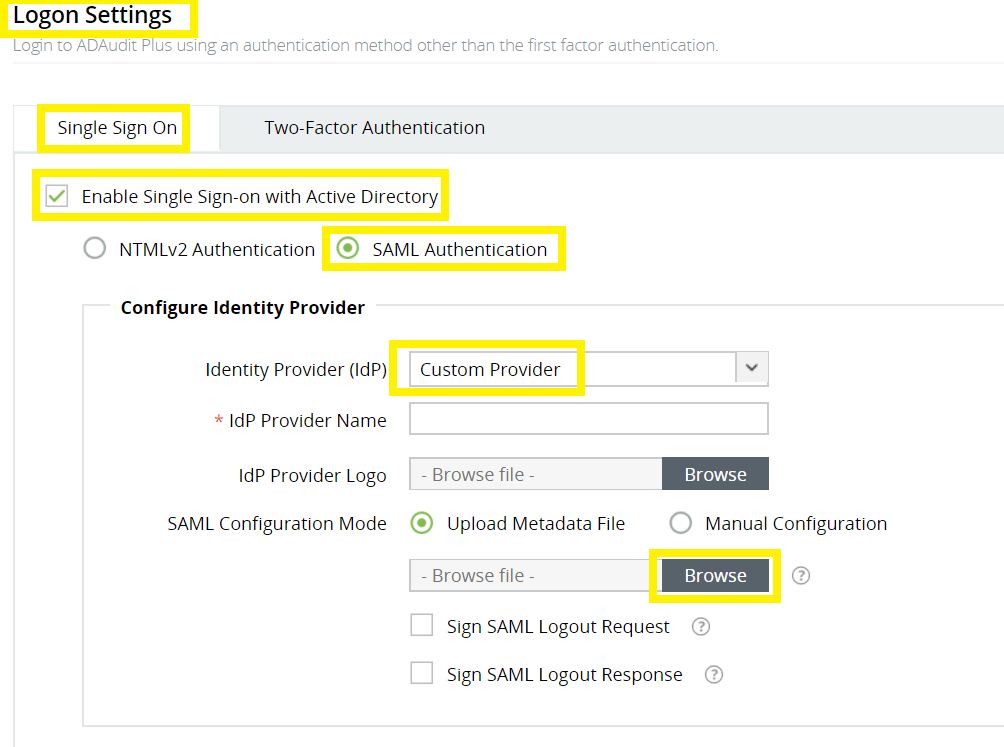Open help icon beside Sign SAML Logout Request
1004x747 pixels.
click(x=701, y=626)
